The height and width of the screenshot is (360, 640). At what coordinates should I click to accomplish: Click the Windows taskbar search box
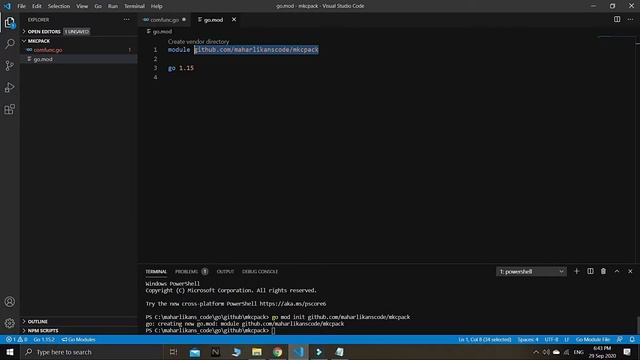92,352
